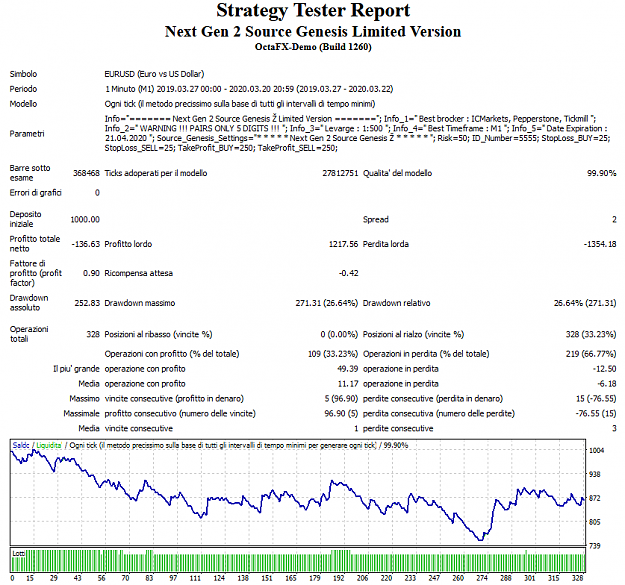This screenshot has height=585, width=625.
Task: Click the largest loss trade value '-12.50'
Action: (604, 369)
